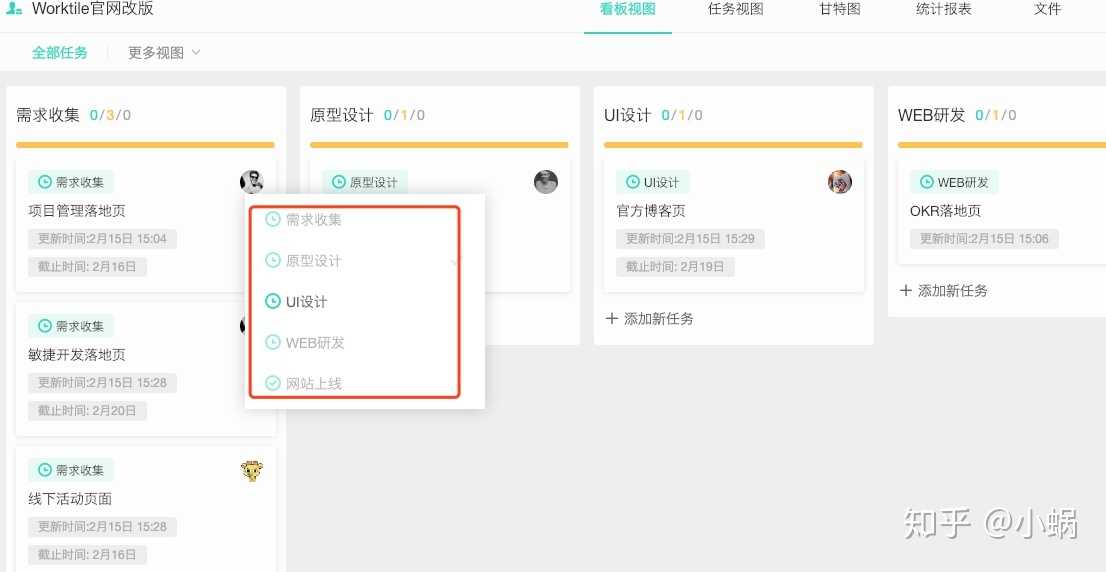Click 截止时间: 2月20日 on 敏捷开发落地页 card
Viewport: 1106px width, 572px height.
pos(87,410)
